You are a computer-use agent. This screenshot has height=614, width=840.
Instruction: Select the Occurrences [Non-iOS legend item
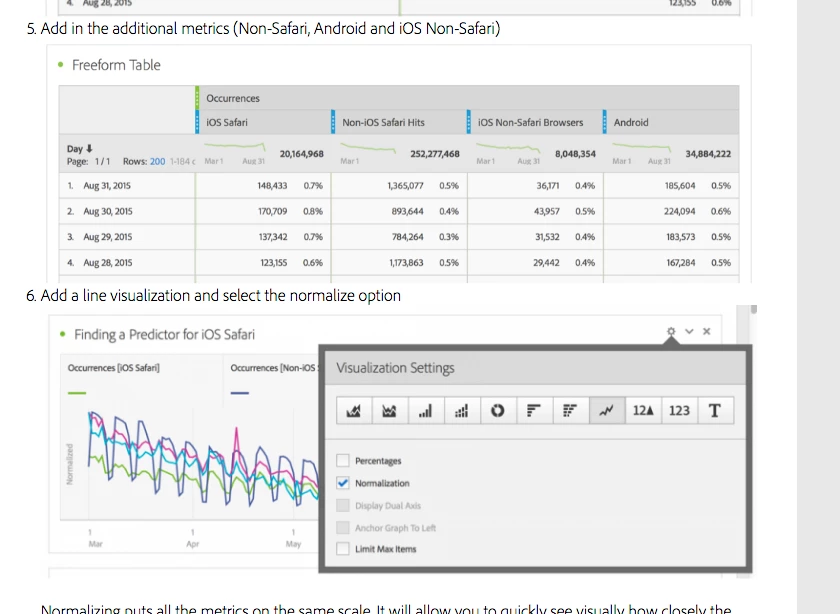coord(273,368)
